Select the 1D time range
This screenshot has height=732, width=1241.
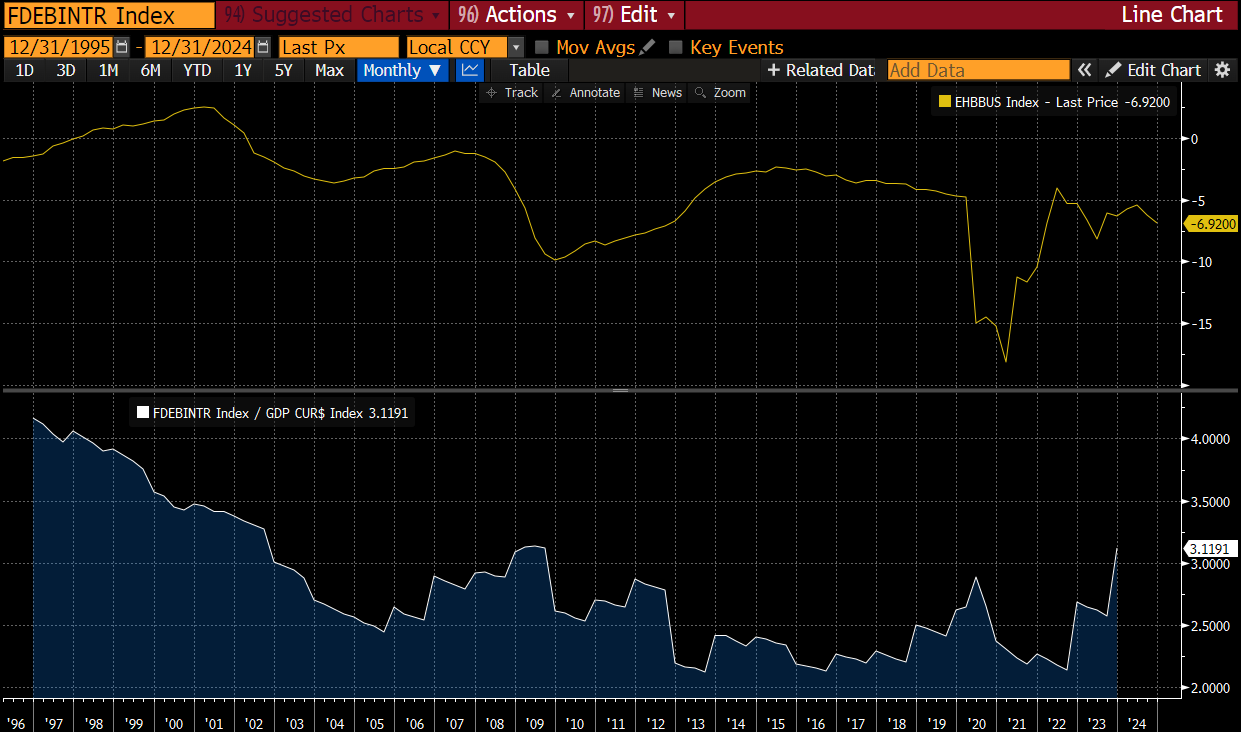25,70
